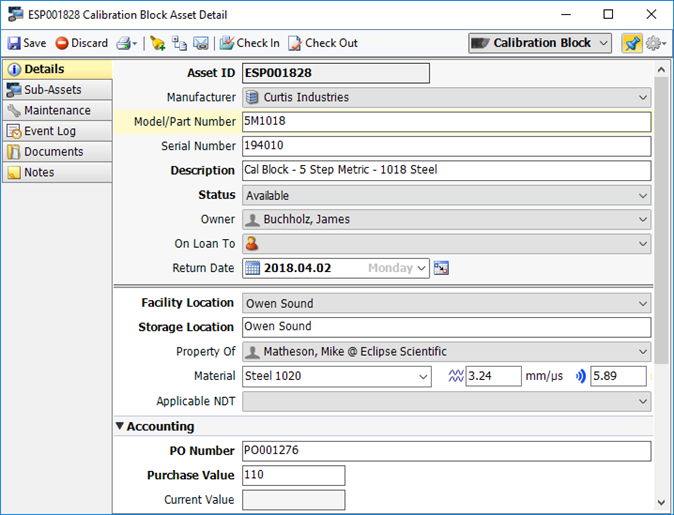Screen dimensions: 674x515
Task: Click the scrollbar up arrow
Action: 661,69
